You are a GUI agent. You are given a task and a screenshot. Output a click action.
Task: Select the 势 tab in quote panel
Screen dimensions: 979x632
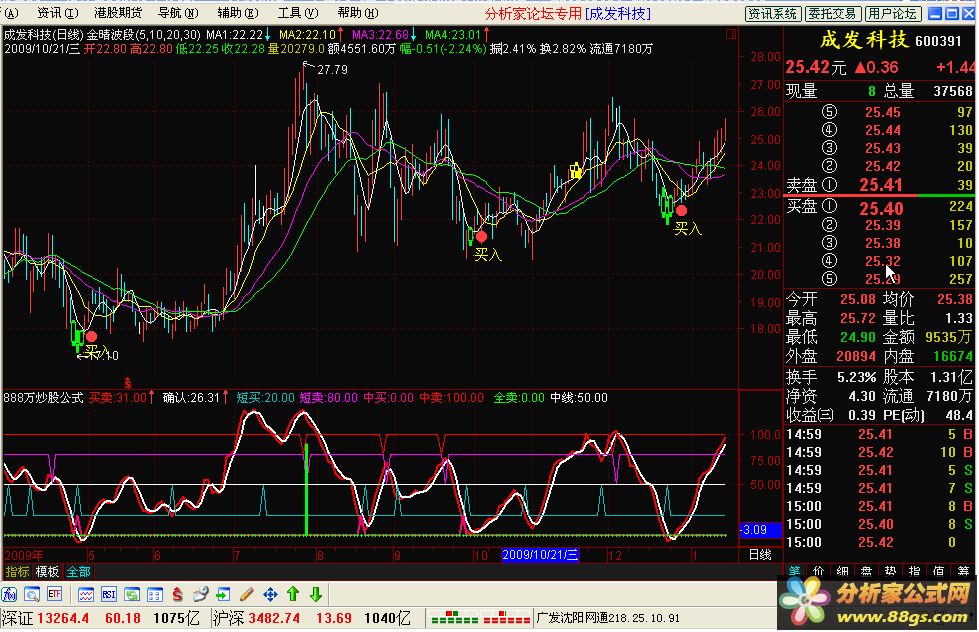[x=890, y=571]
